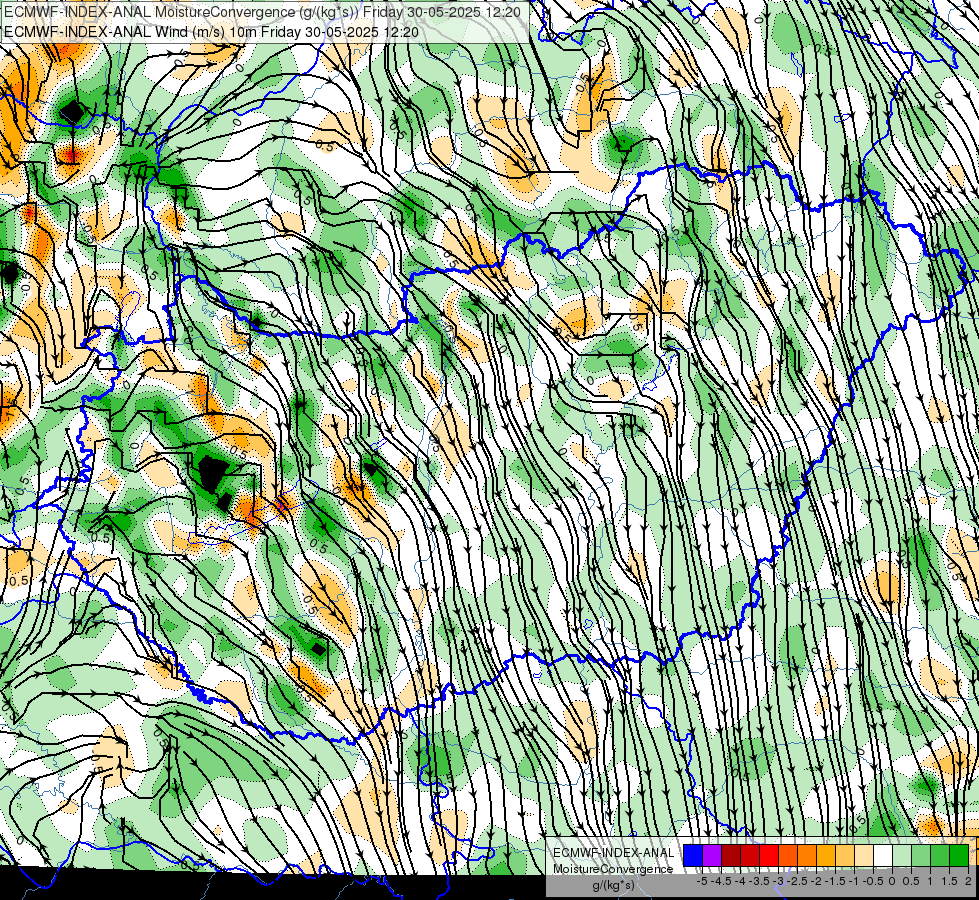Select the 'MoistureConvergence (g/(kg*s))' title line
This screenshot has width=979, height=900.
click(262, 11)
